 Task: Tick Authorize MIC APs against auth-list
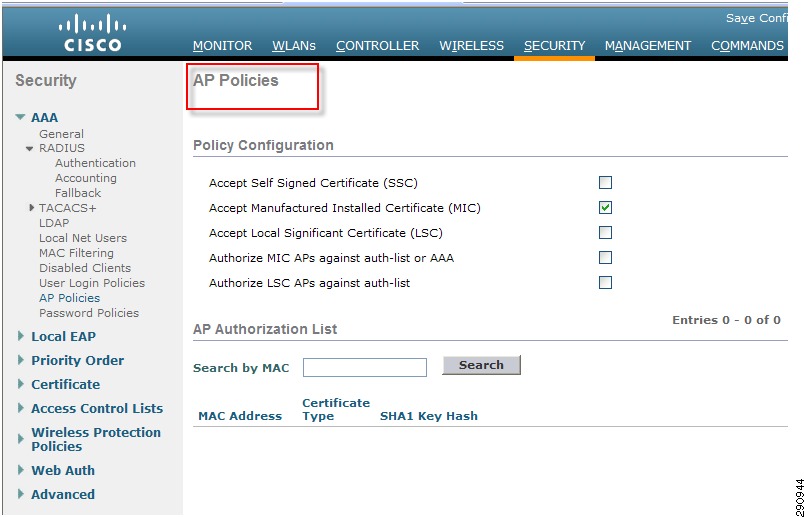point(606,257)
